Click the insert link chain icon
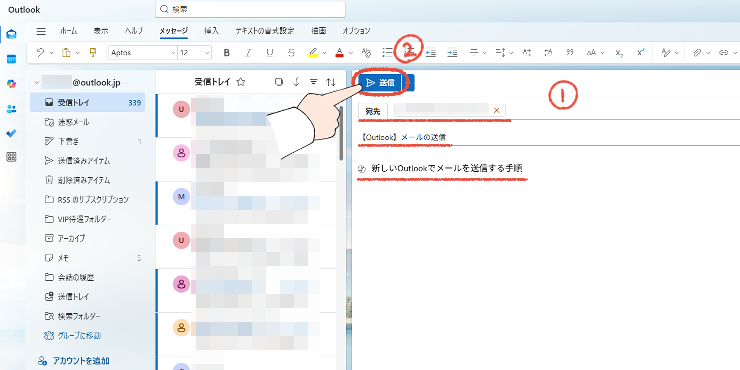The image size is (740, 370). coord(723,53)
